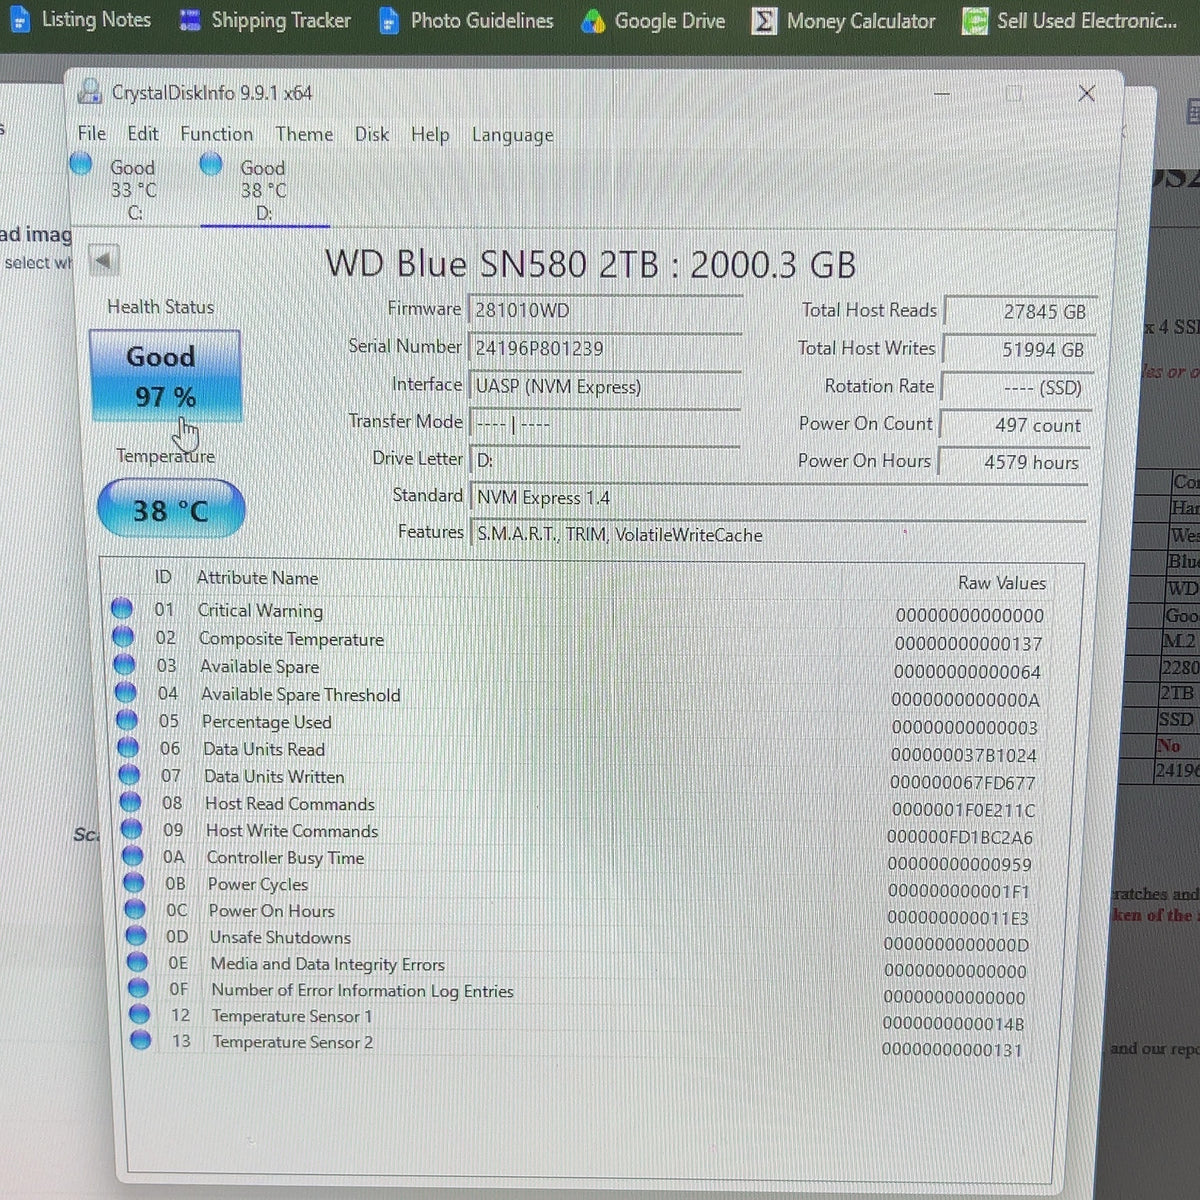Select raw value 000000067FD677
Viewport: 1200px width, 1200px height.
click(x=963, y=783)
